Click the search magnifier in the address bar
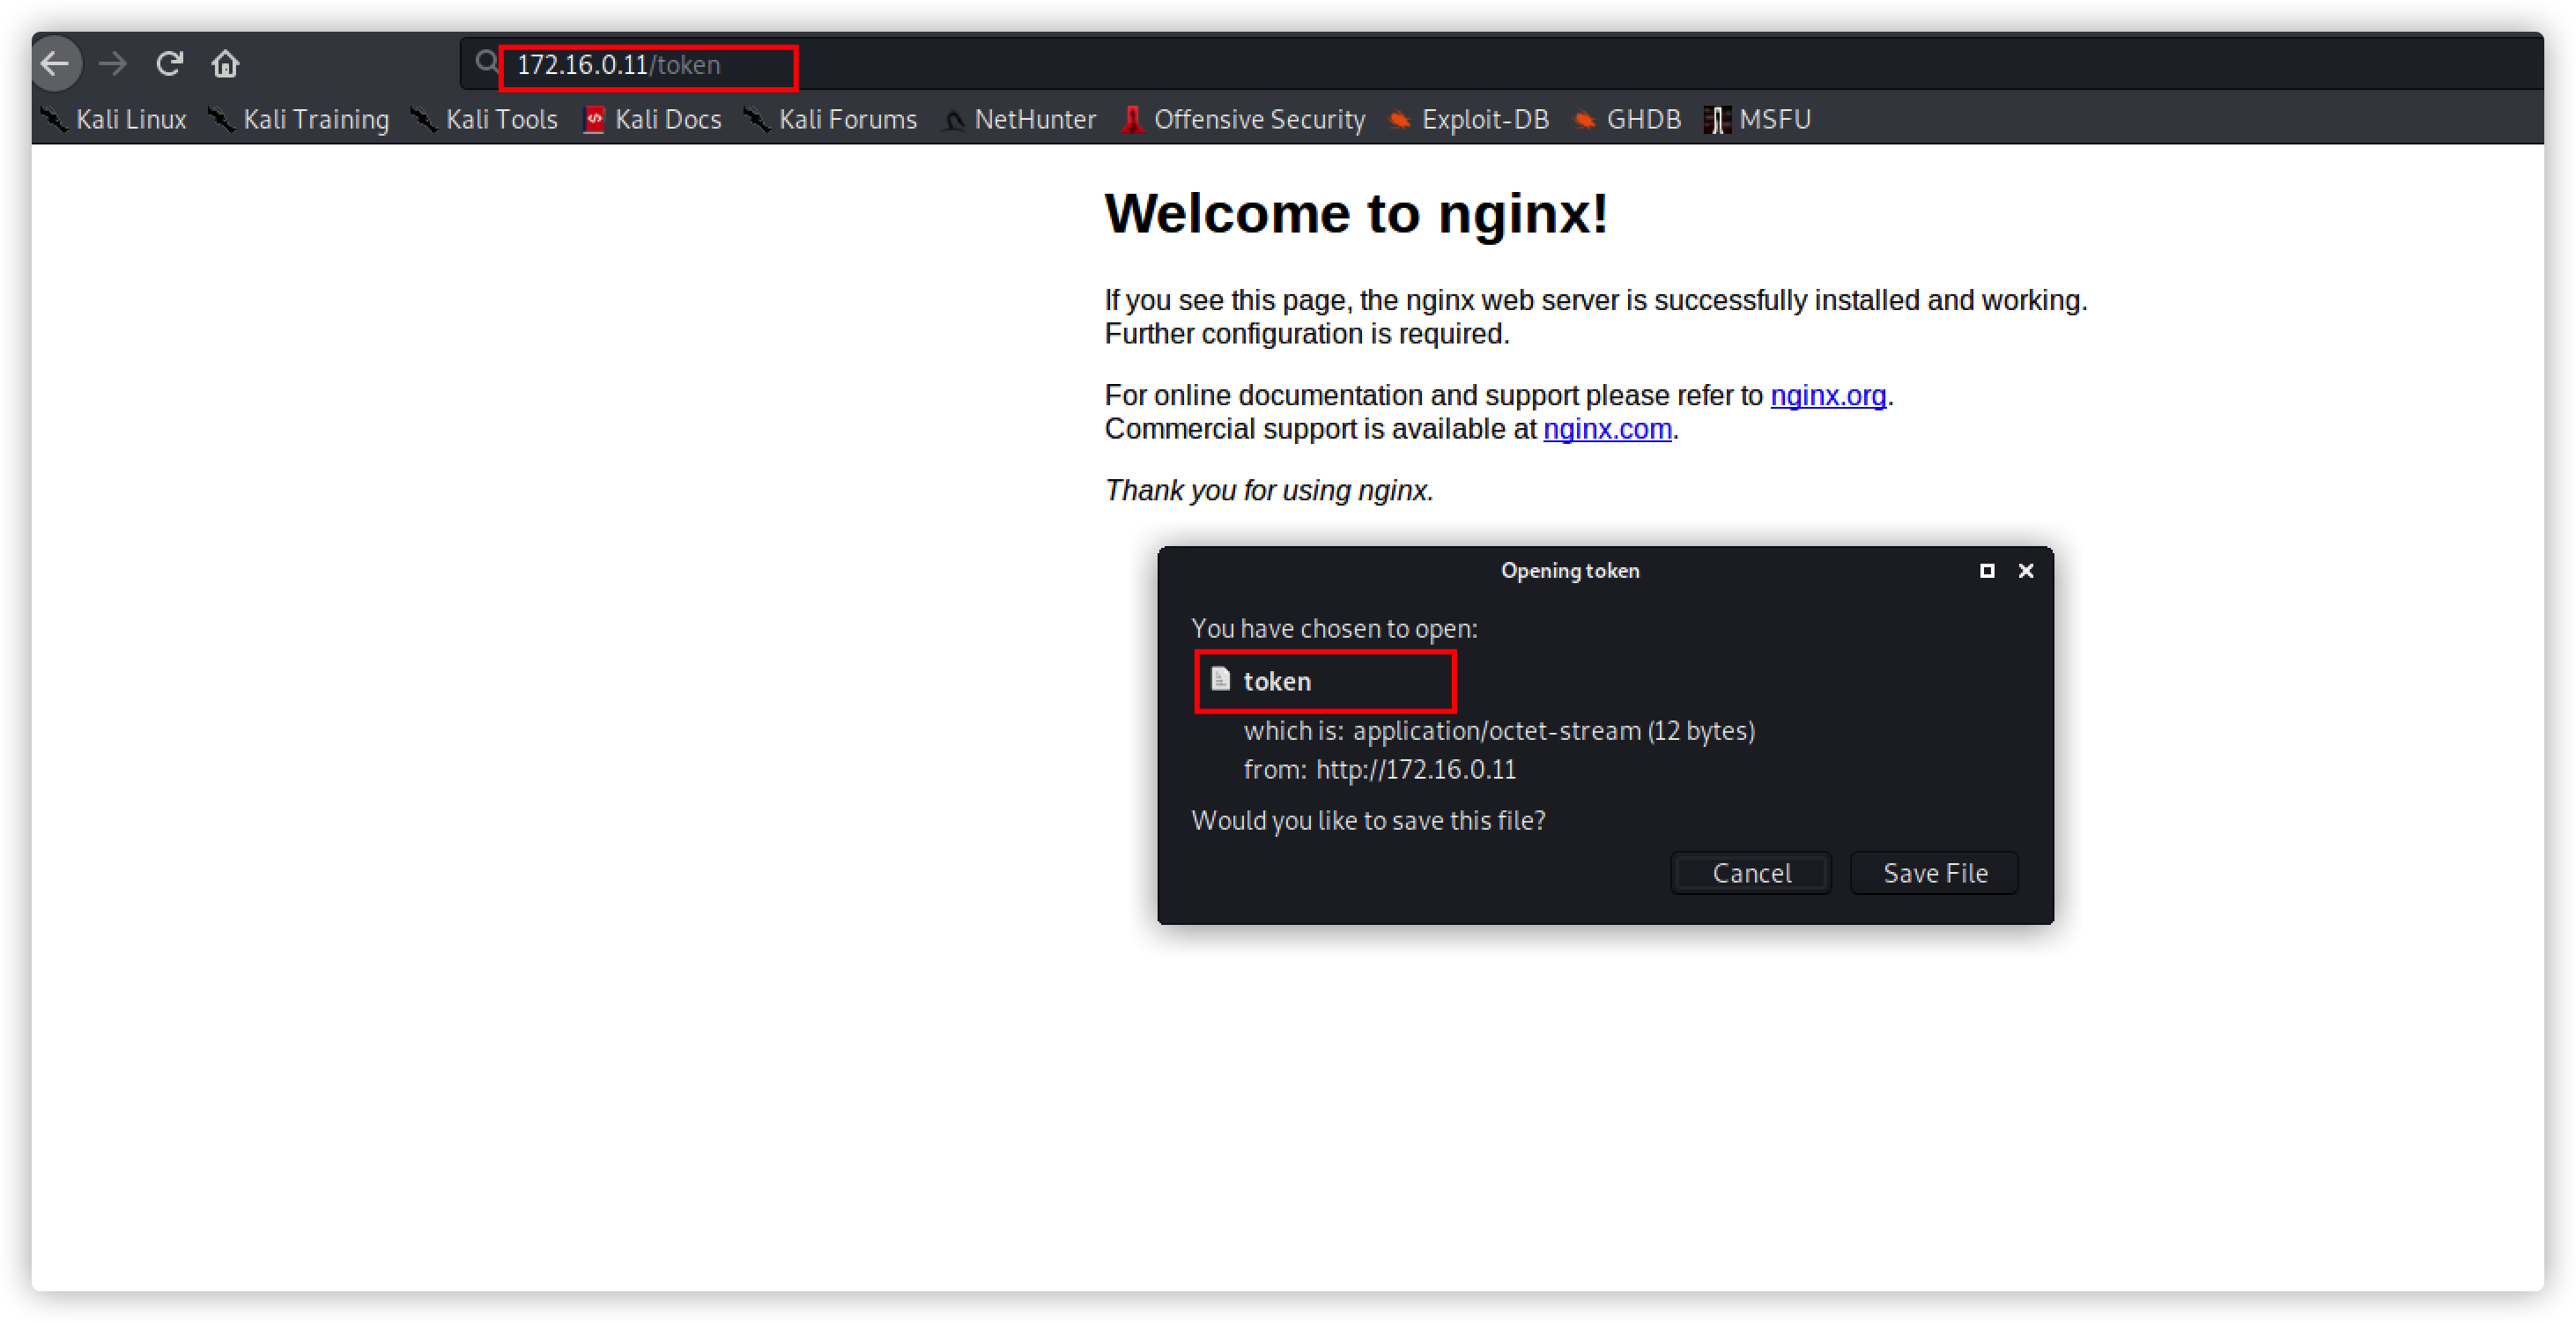2576x1323 pixels. click(486, 63)
